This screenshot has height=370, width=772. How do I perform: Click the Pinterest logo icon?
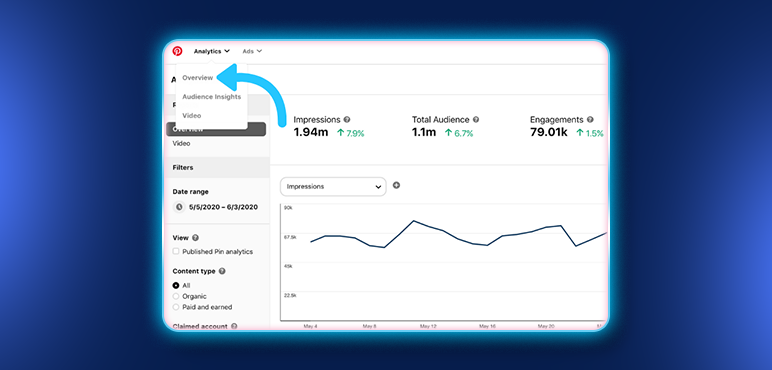click(x=177, y=51)
